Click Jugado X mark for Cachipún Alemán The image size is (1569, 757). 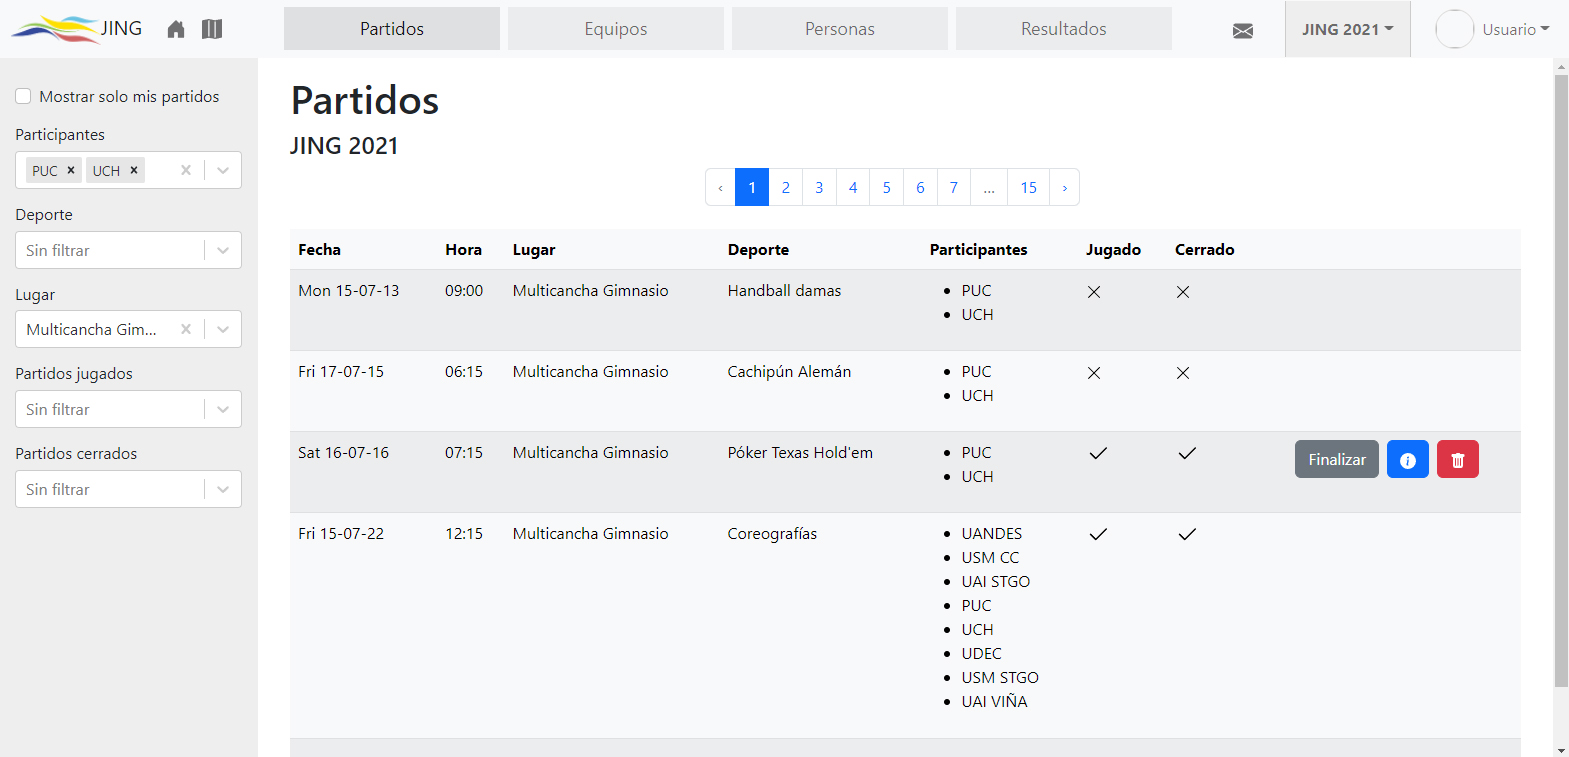[x=1094, y=373]
